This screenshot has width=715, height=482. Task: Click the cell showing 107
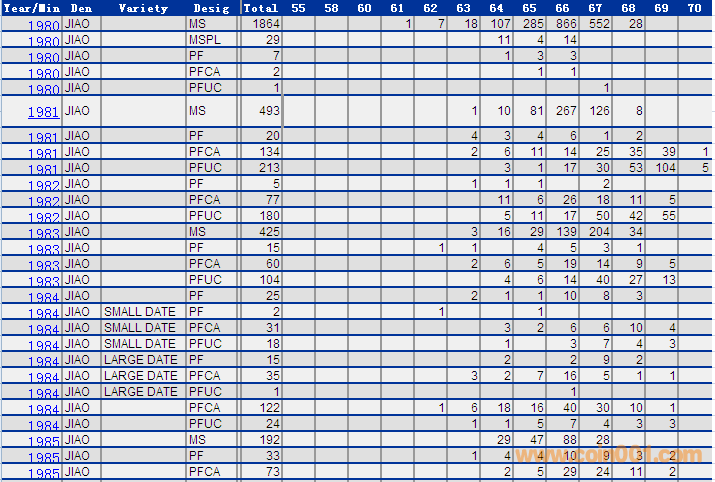click(501, 23)
